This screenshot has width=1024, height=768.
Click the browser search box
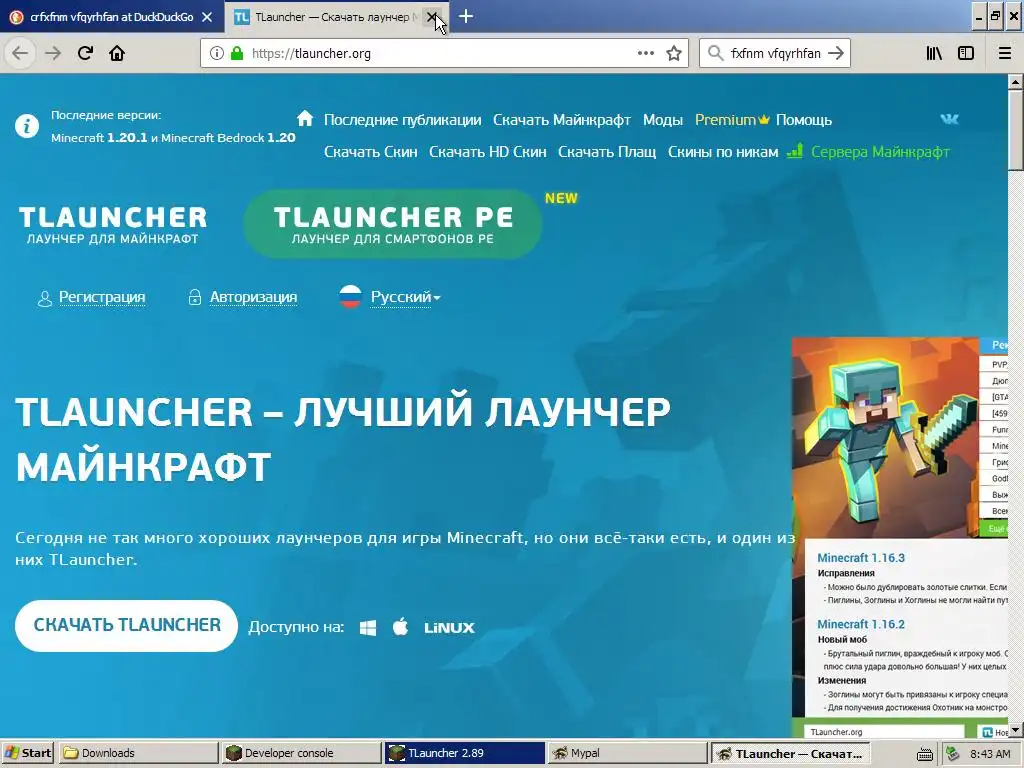pyautogui.click(x=774, y=53)
